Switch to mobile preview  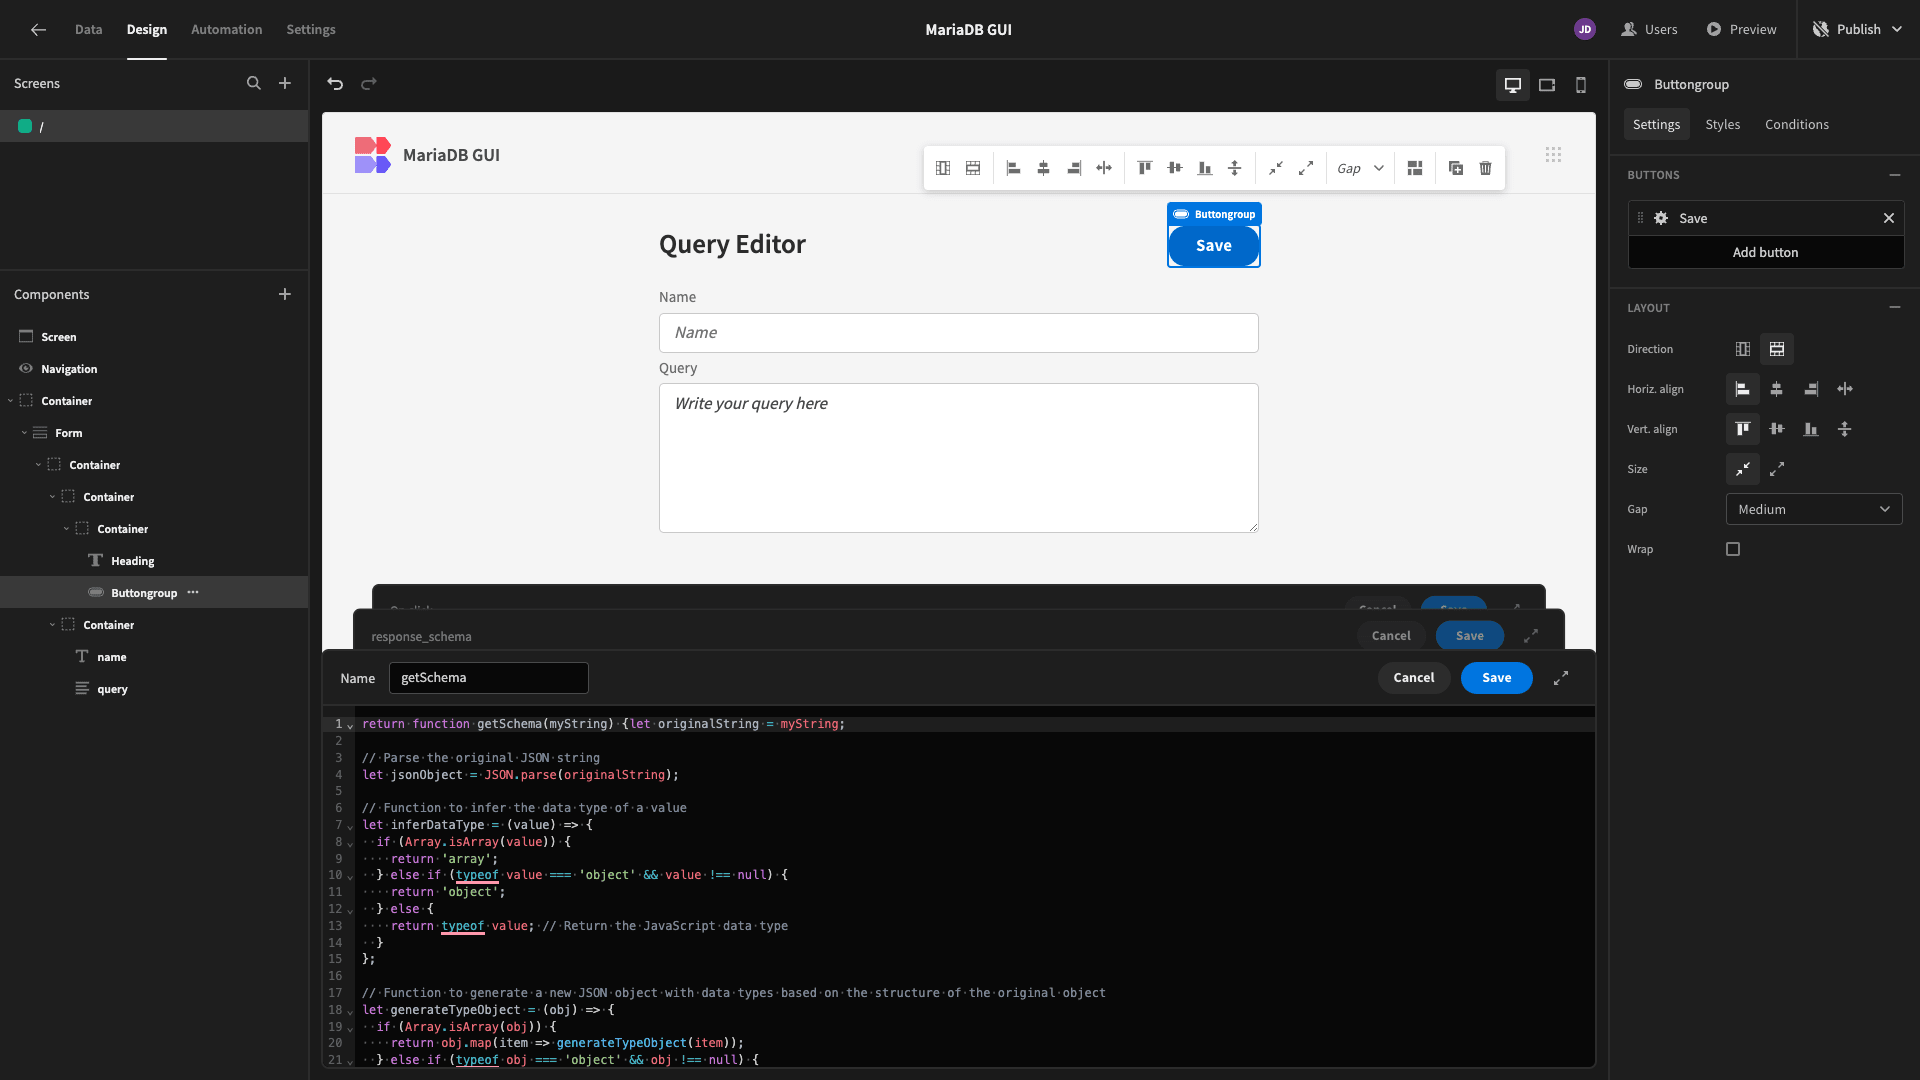[x=1581, y=85]
